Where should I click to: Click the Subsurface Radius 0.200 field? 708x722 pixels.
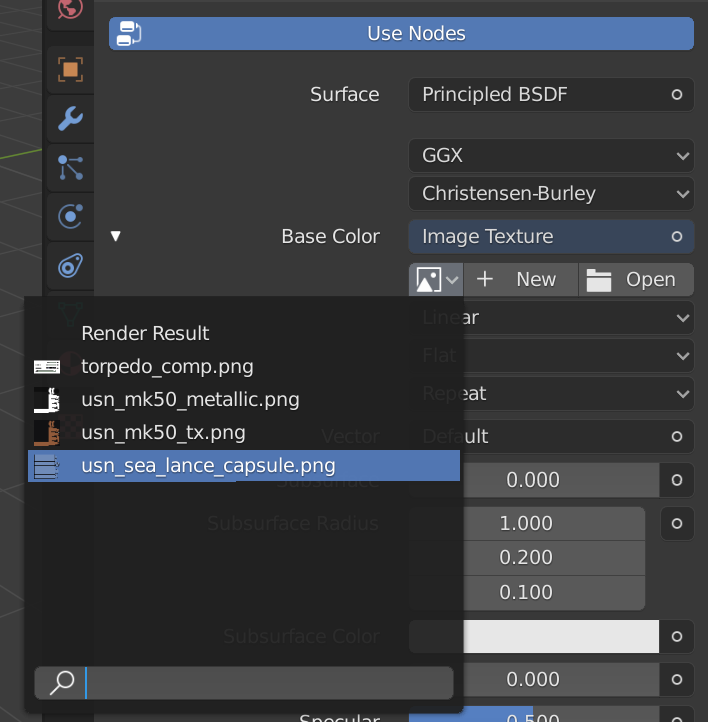(x=527, y=558)
